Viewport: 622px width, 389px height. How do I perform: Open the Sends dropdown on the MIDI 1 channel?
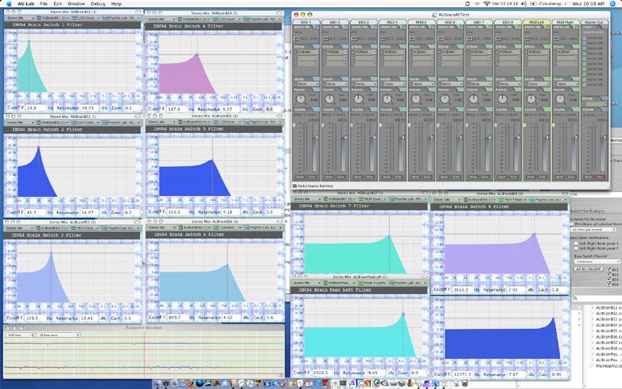pyautogui.click(x=307, y=84)
